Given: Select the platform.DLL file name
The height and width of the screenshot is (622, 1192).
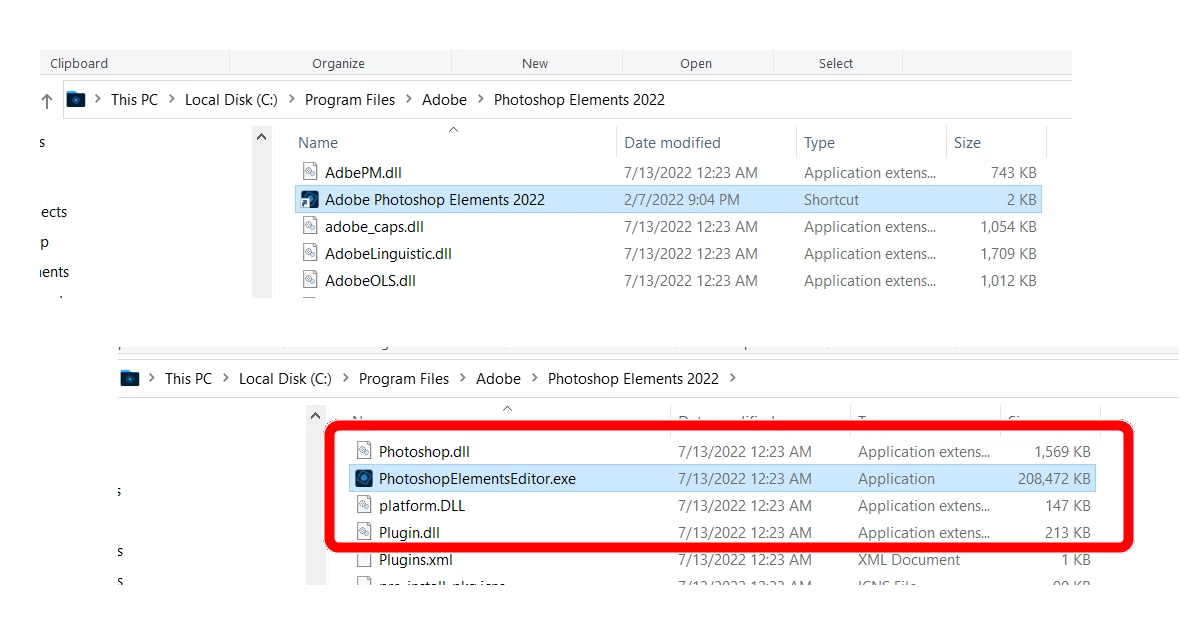Looking at the screenshot, I should [x=422, y=506].
